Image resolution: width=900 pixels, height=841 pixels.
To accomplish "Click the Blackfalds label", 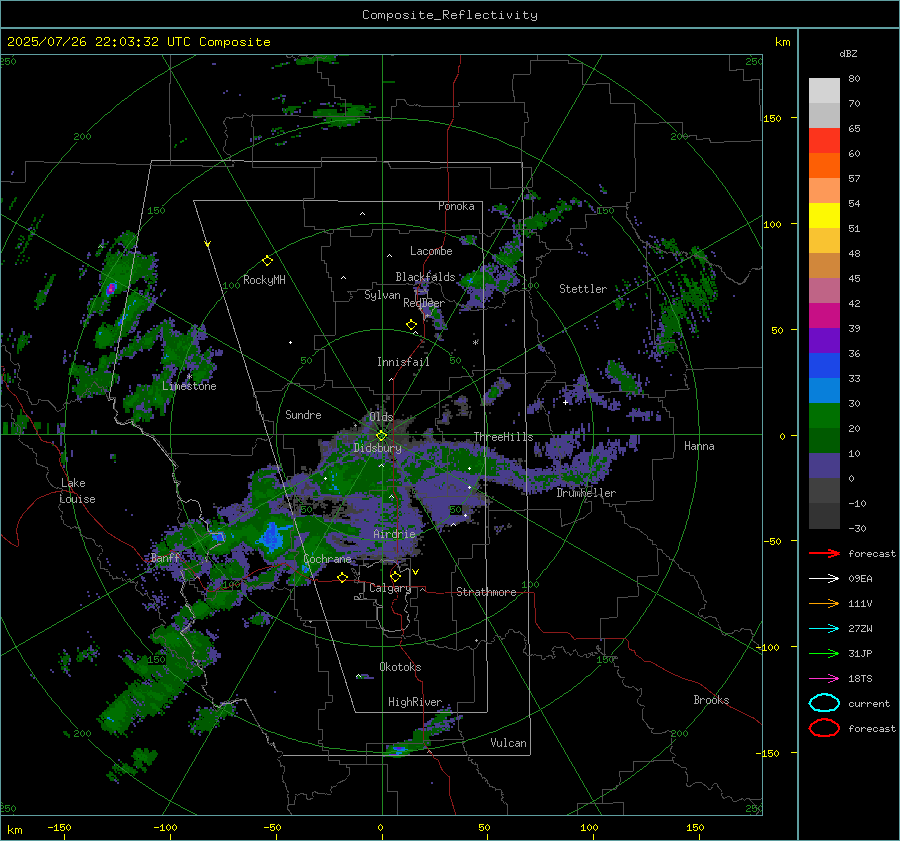I will click(425, 277).
